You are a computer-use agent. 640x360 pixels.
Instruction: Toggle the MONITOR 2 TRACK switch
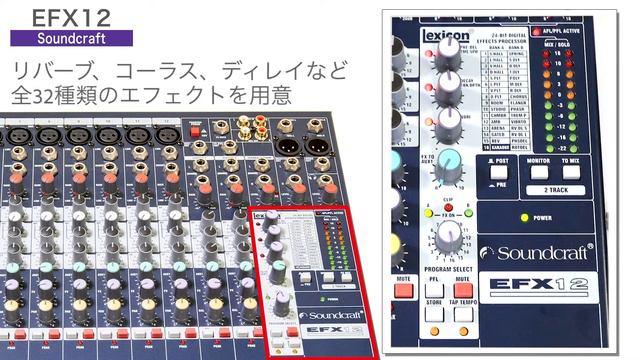(x=539, y=172)
